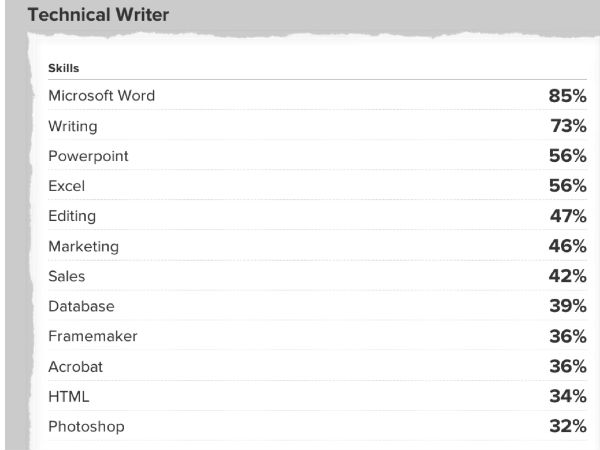Select the HTML skill label
Image resolution: width=600 pixels, height=450 pixels.
click(x=68, y=396)
